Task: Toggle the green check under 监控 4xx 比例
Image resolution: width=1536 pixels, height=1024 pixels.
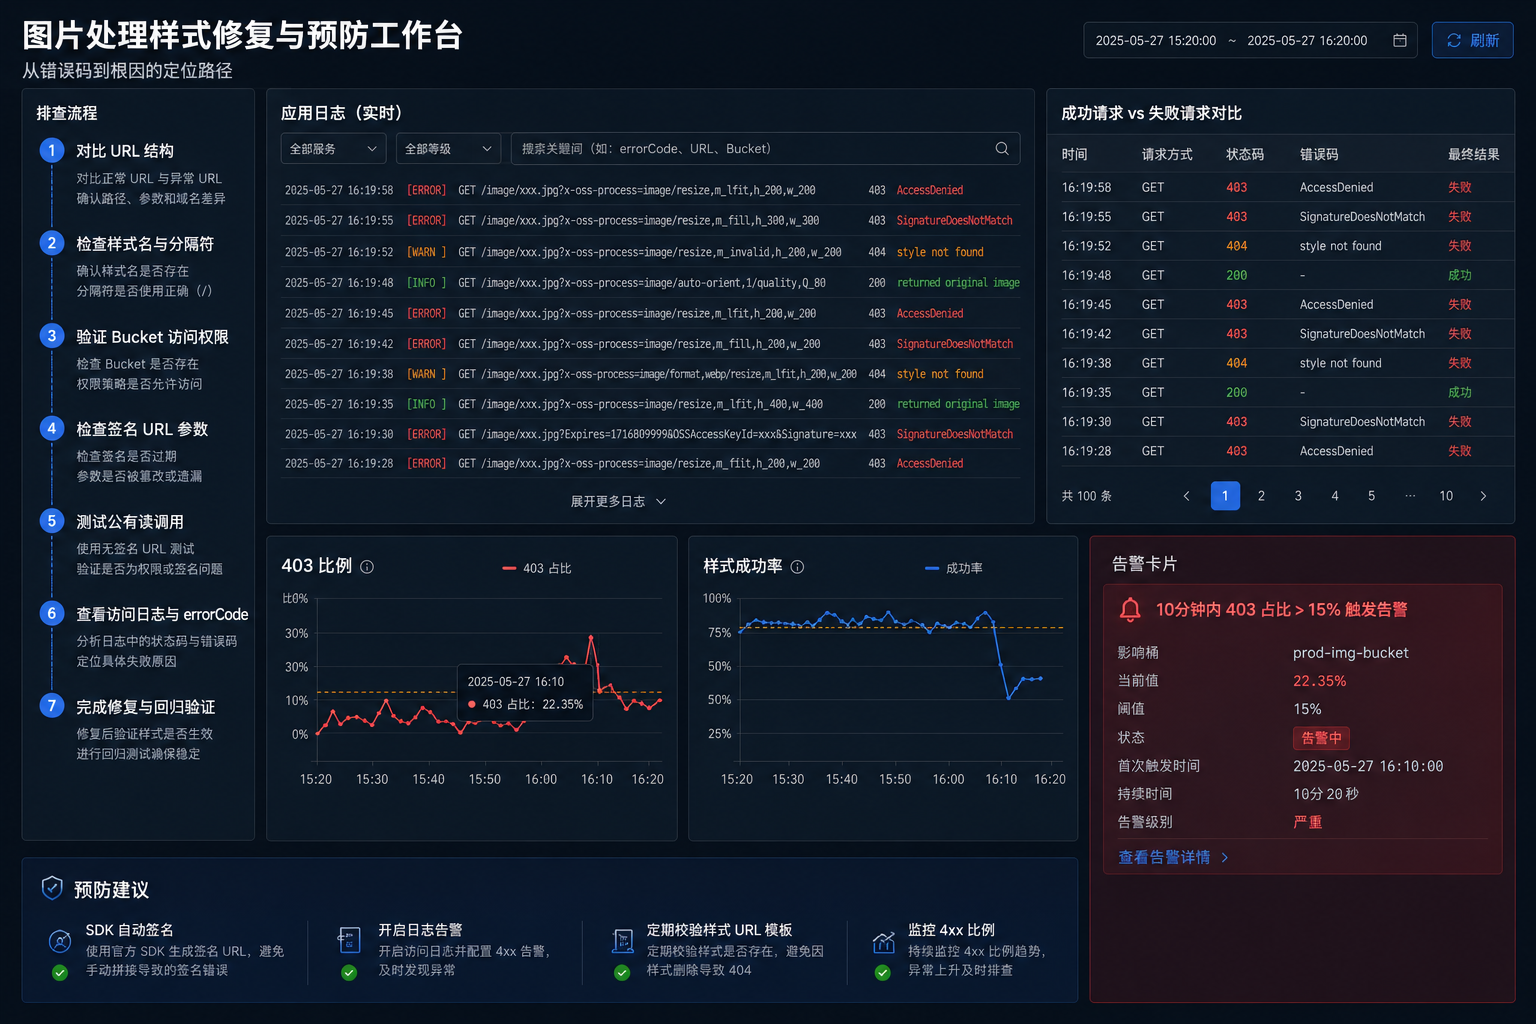Action: tap(883, 972)
